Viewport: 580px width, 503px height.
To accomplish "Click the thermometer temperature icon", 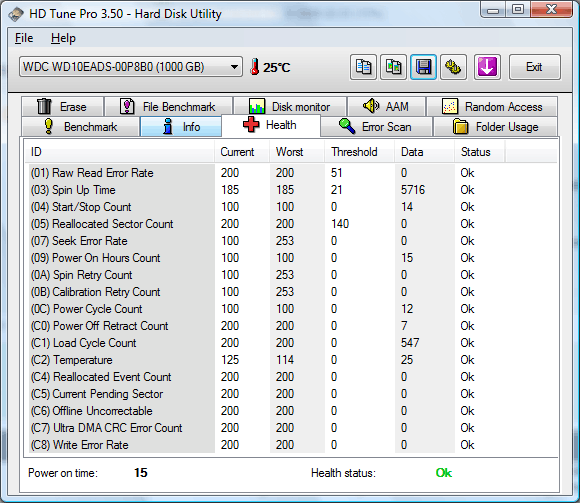I will [x=254, y=67].
